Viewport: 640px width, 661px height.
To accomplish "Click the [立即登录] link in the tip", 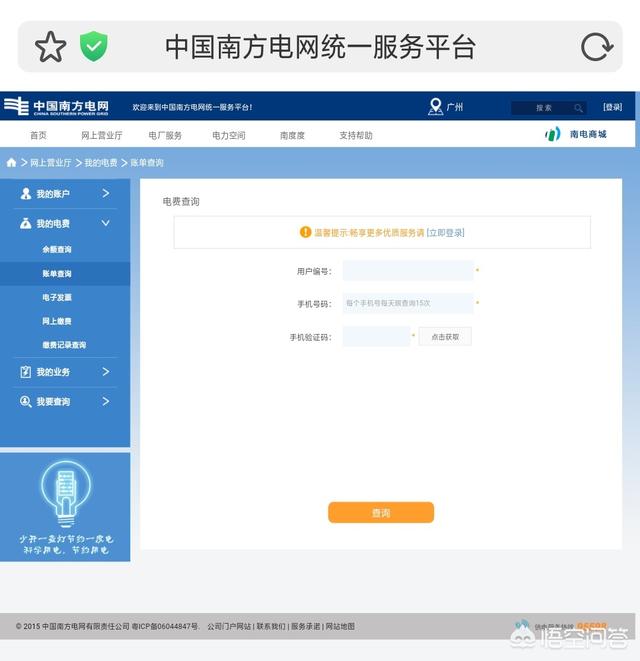I will click(445, 233).
